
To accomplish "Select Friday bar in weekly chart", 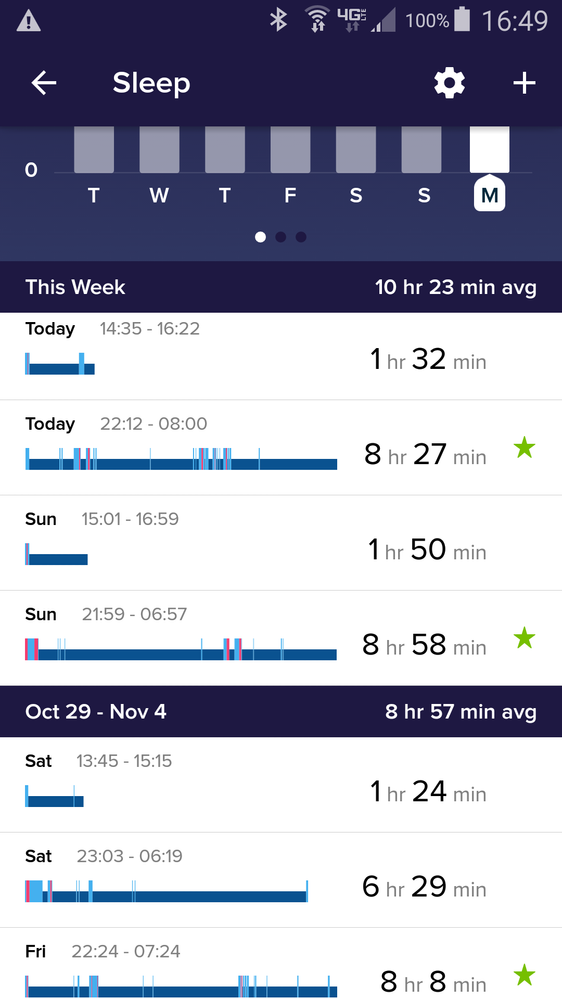I will 291,150.
